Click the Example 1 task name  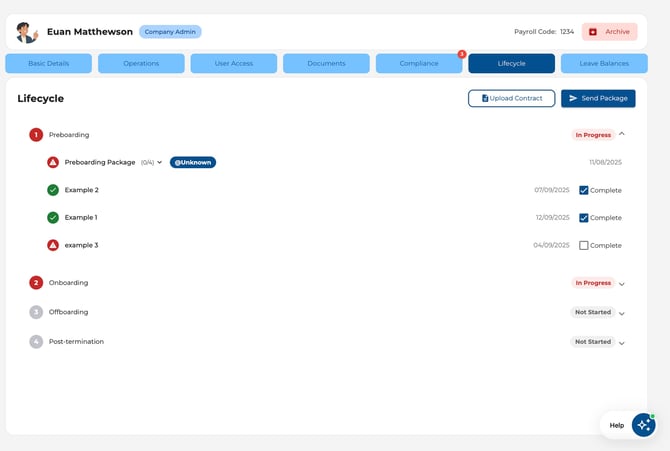81,218
